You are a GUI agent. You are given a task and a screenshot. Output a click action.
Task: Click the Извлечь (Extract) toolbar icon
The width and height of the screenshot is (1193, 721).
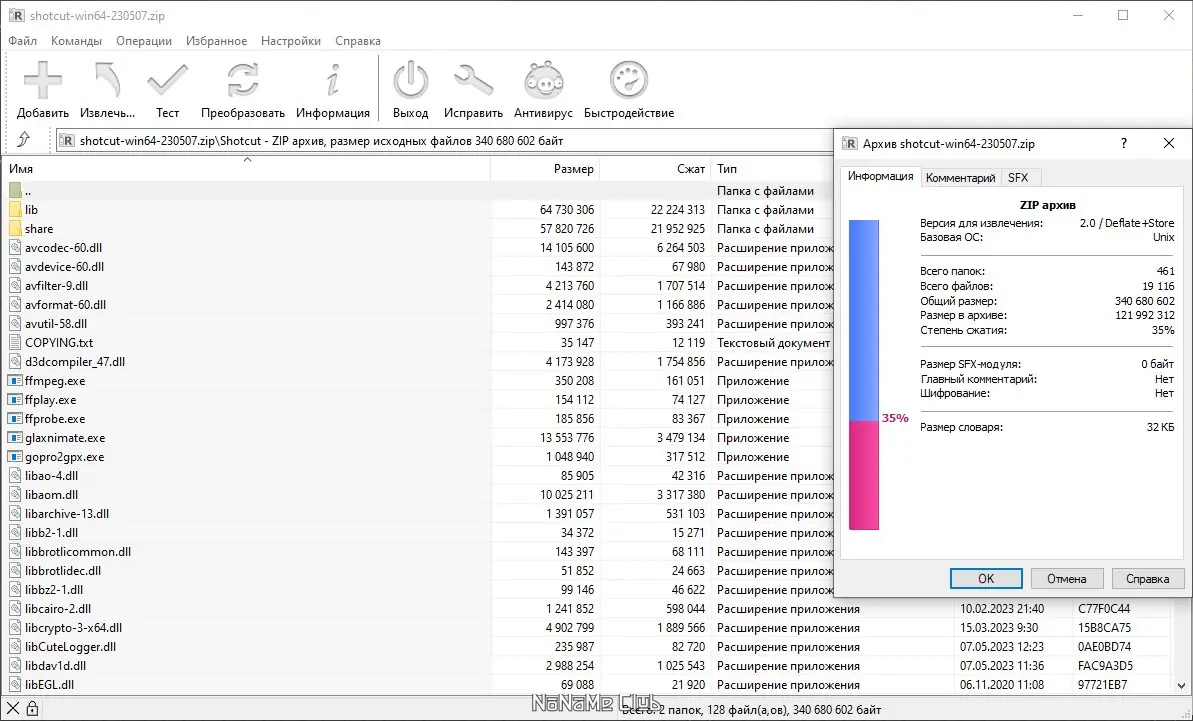(107, 80)
